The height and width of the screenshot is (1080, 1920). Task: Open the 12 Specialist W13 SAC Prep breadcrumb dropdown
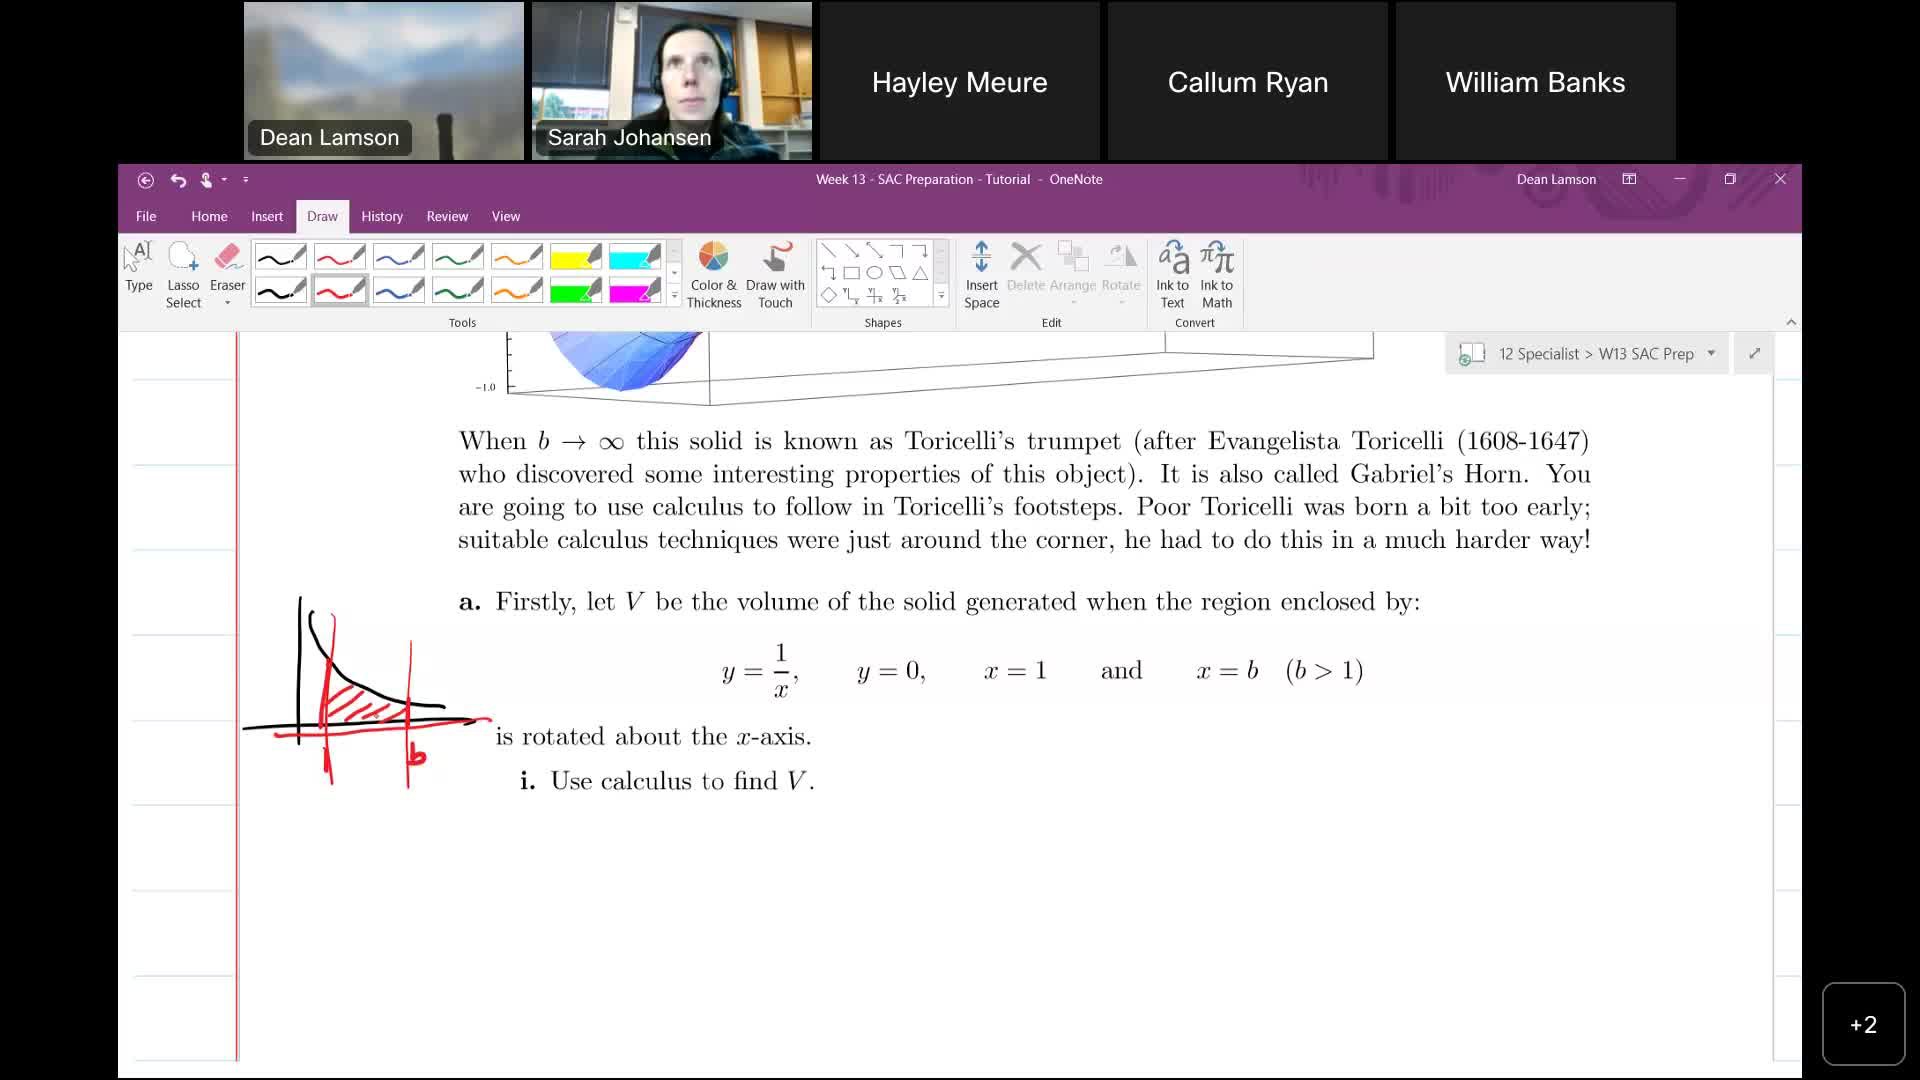1711,353
